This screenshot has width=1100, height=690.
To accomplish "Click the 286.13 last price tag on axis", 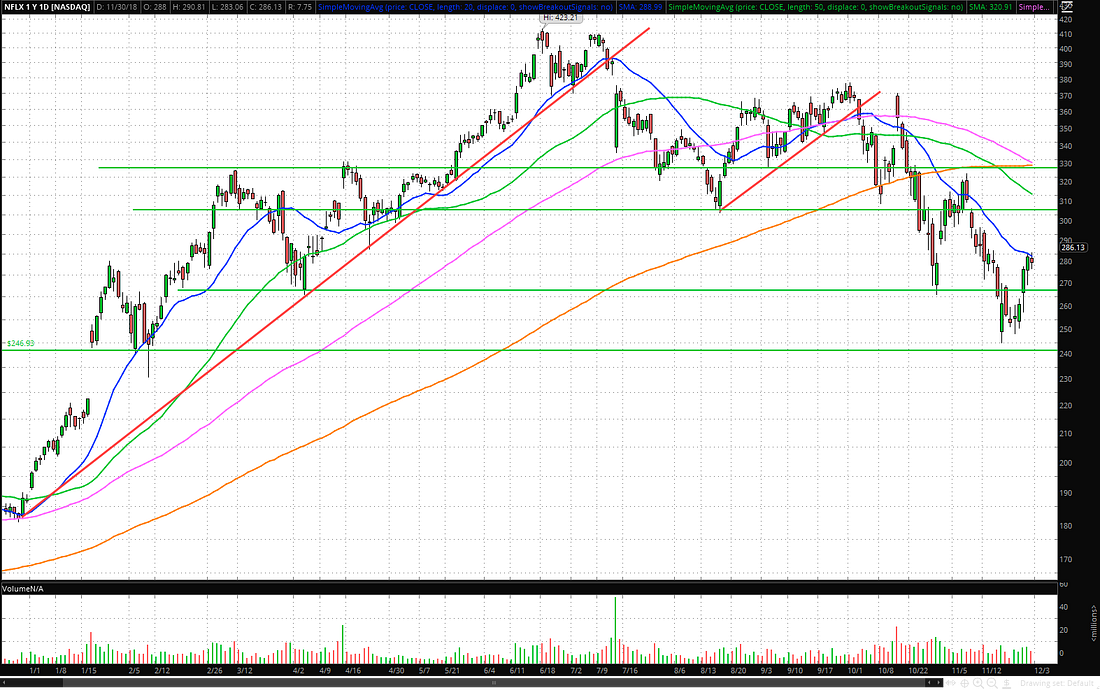I will coord(1073,247).
